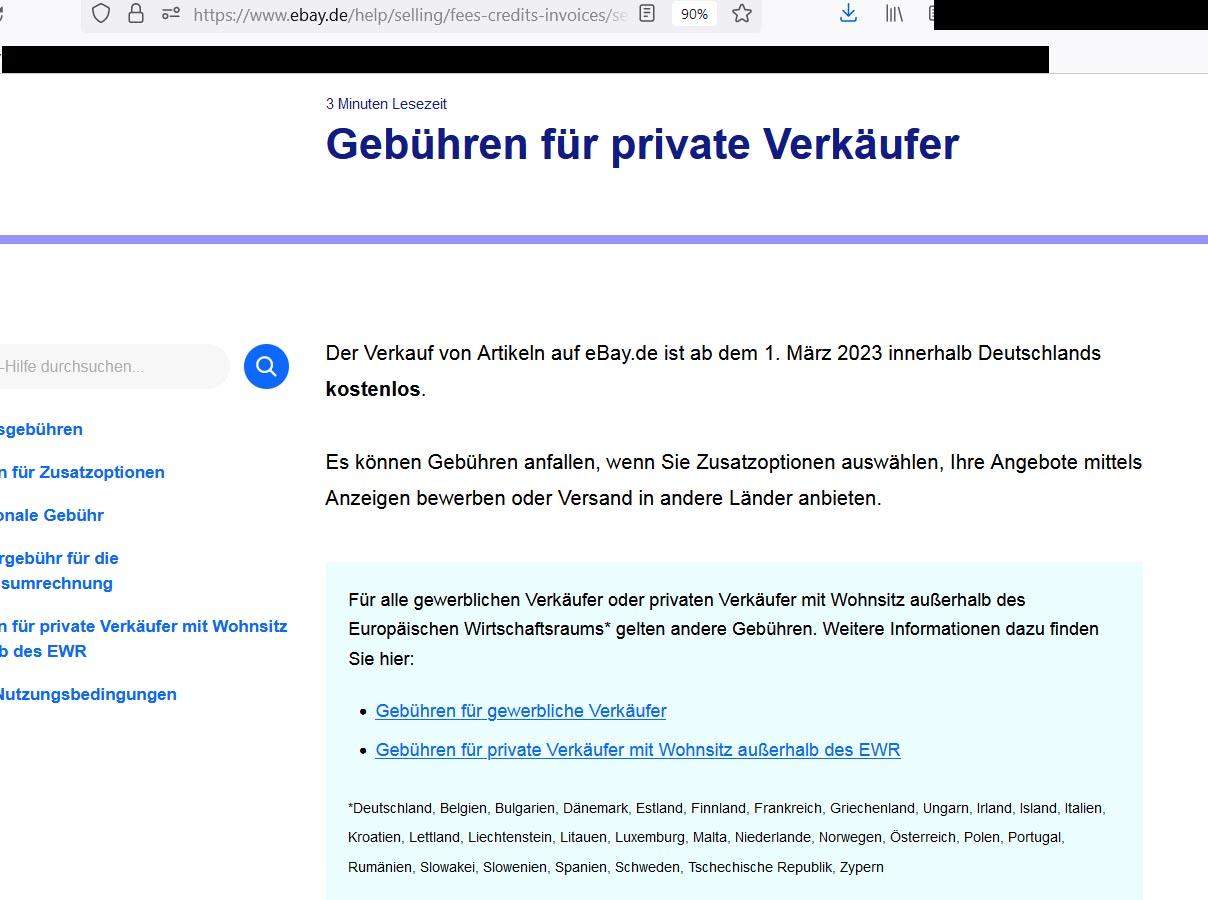Open 'Gebühren für private Verkäufer mit Wohnsitz außerhalb des EWR'
Viewport: 1208px width, 900px height.
(638, 750)
